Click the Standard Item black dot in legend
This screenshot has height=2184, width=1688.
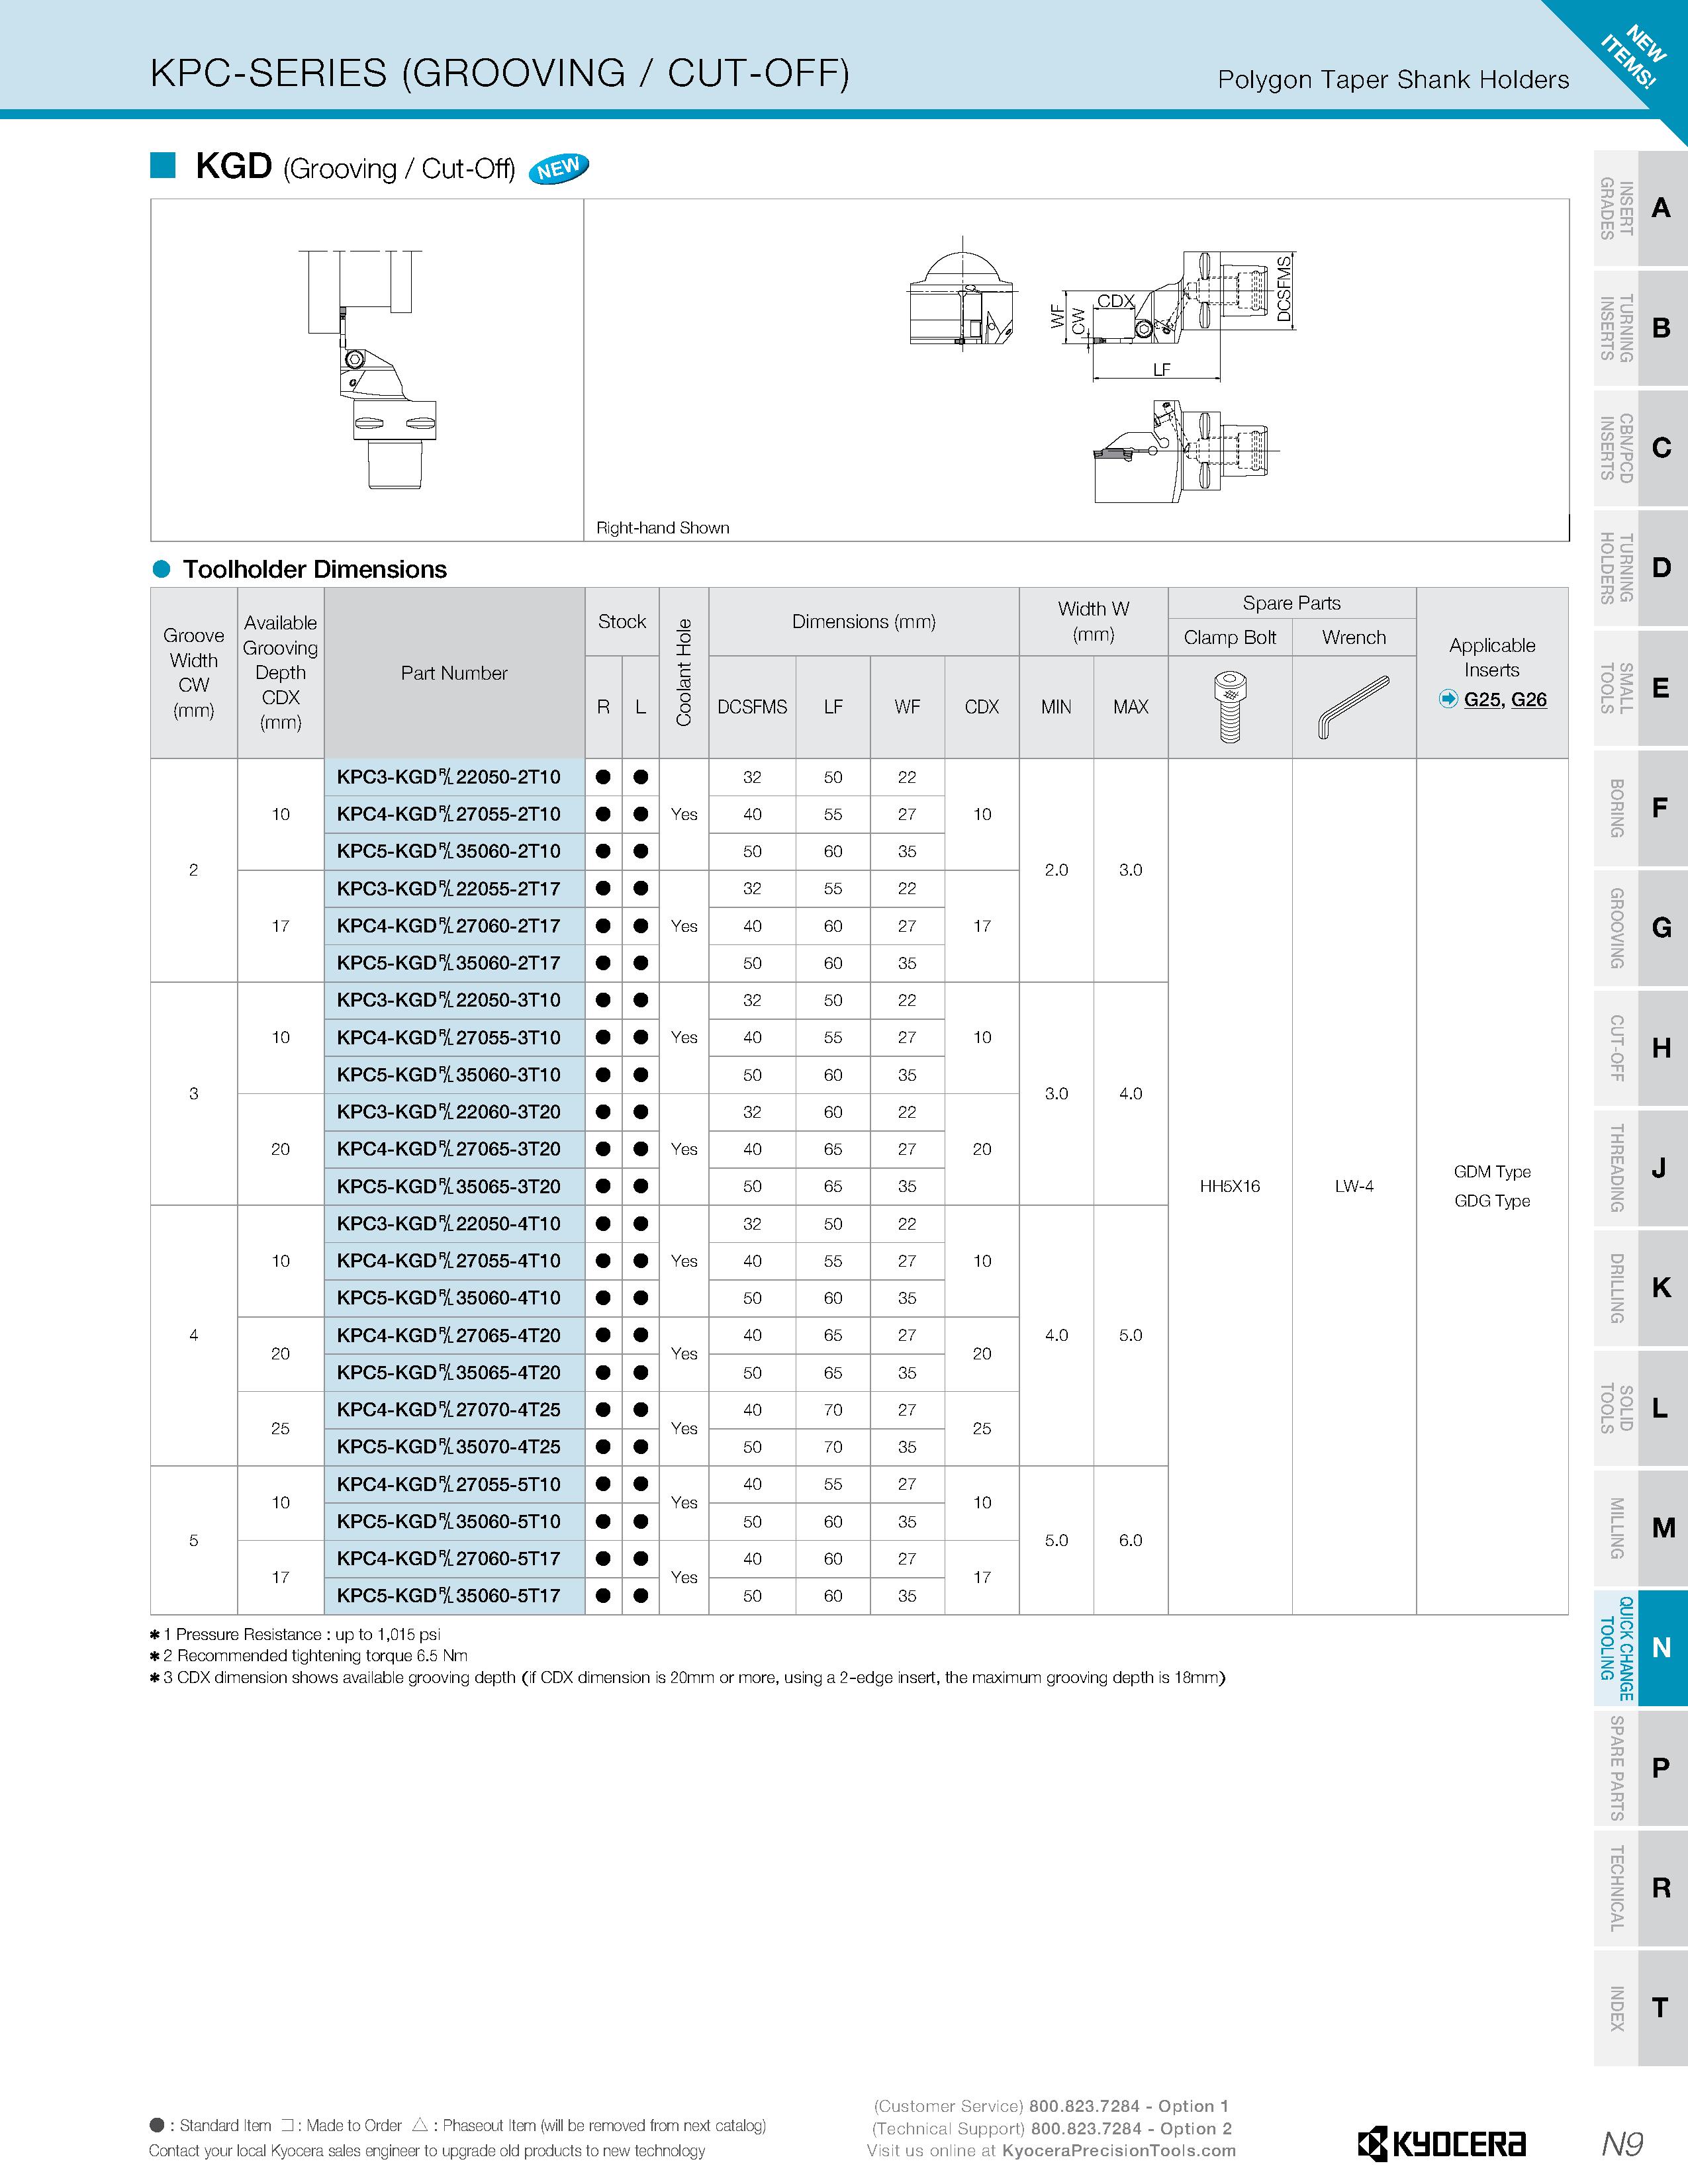[x=157, y=2125]
